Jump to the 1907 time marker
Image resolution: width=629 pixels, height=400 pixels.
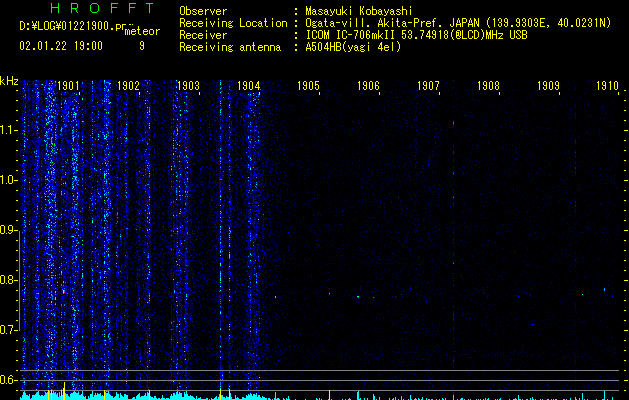coord(428,85)
